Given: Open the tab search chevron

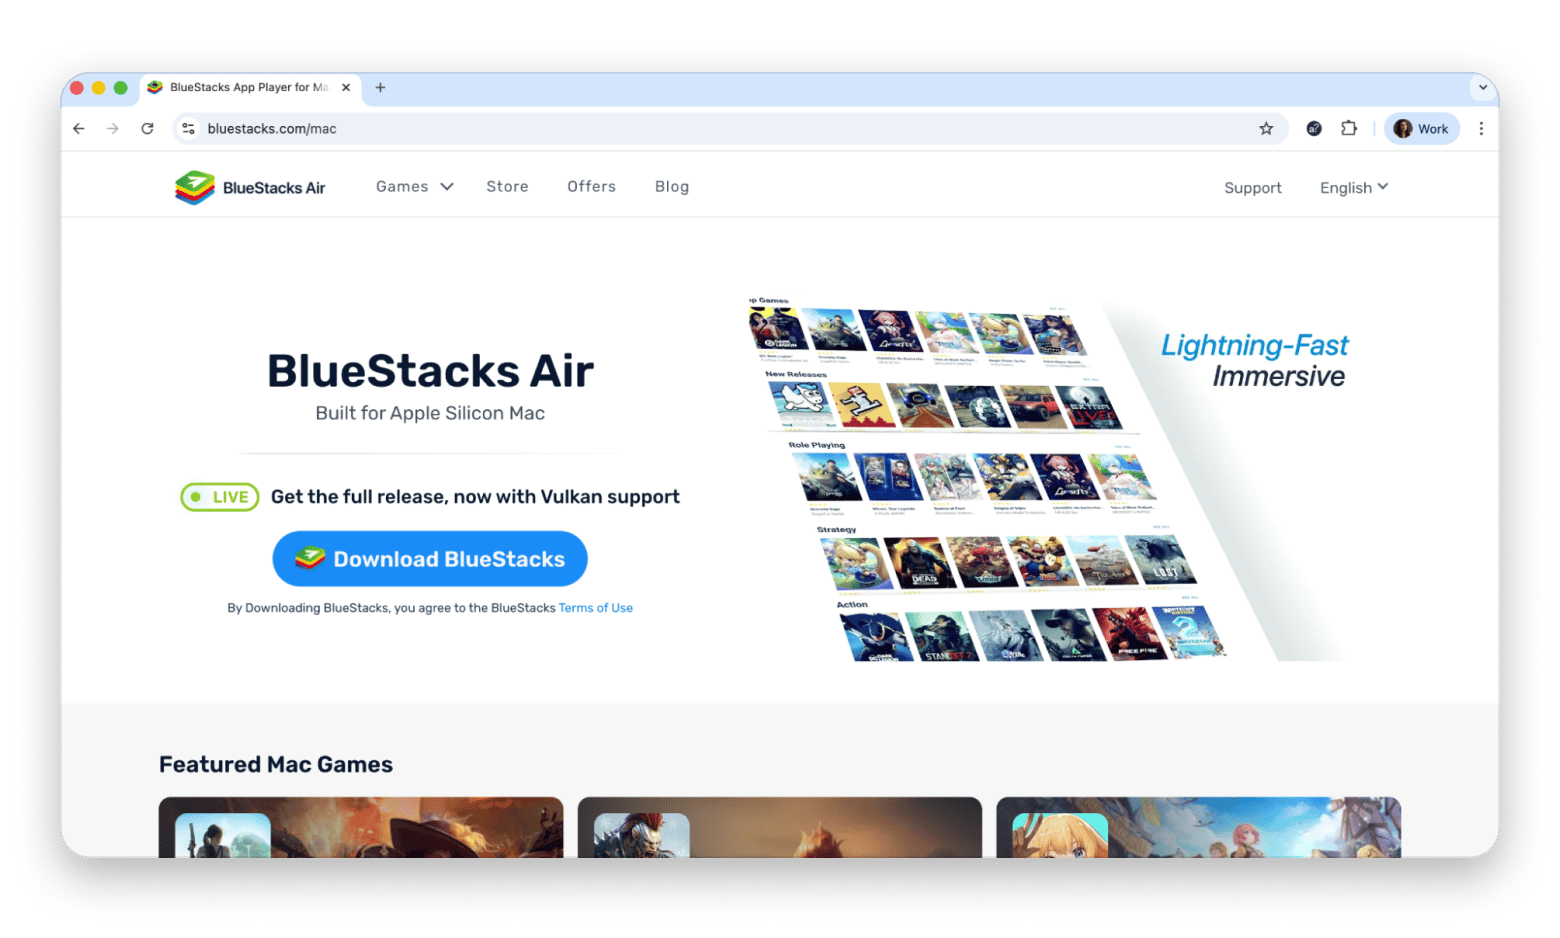Looking at the screenshot, I should pos(1482,88).
